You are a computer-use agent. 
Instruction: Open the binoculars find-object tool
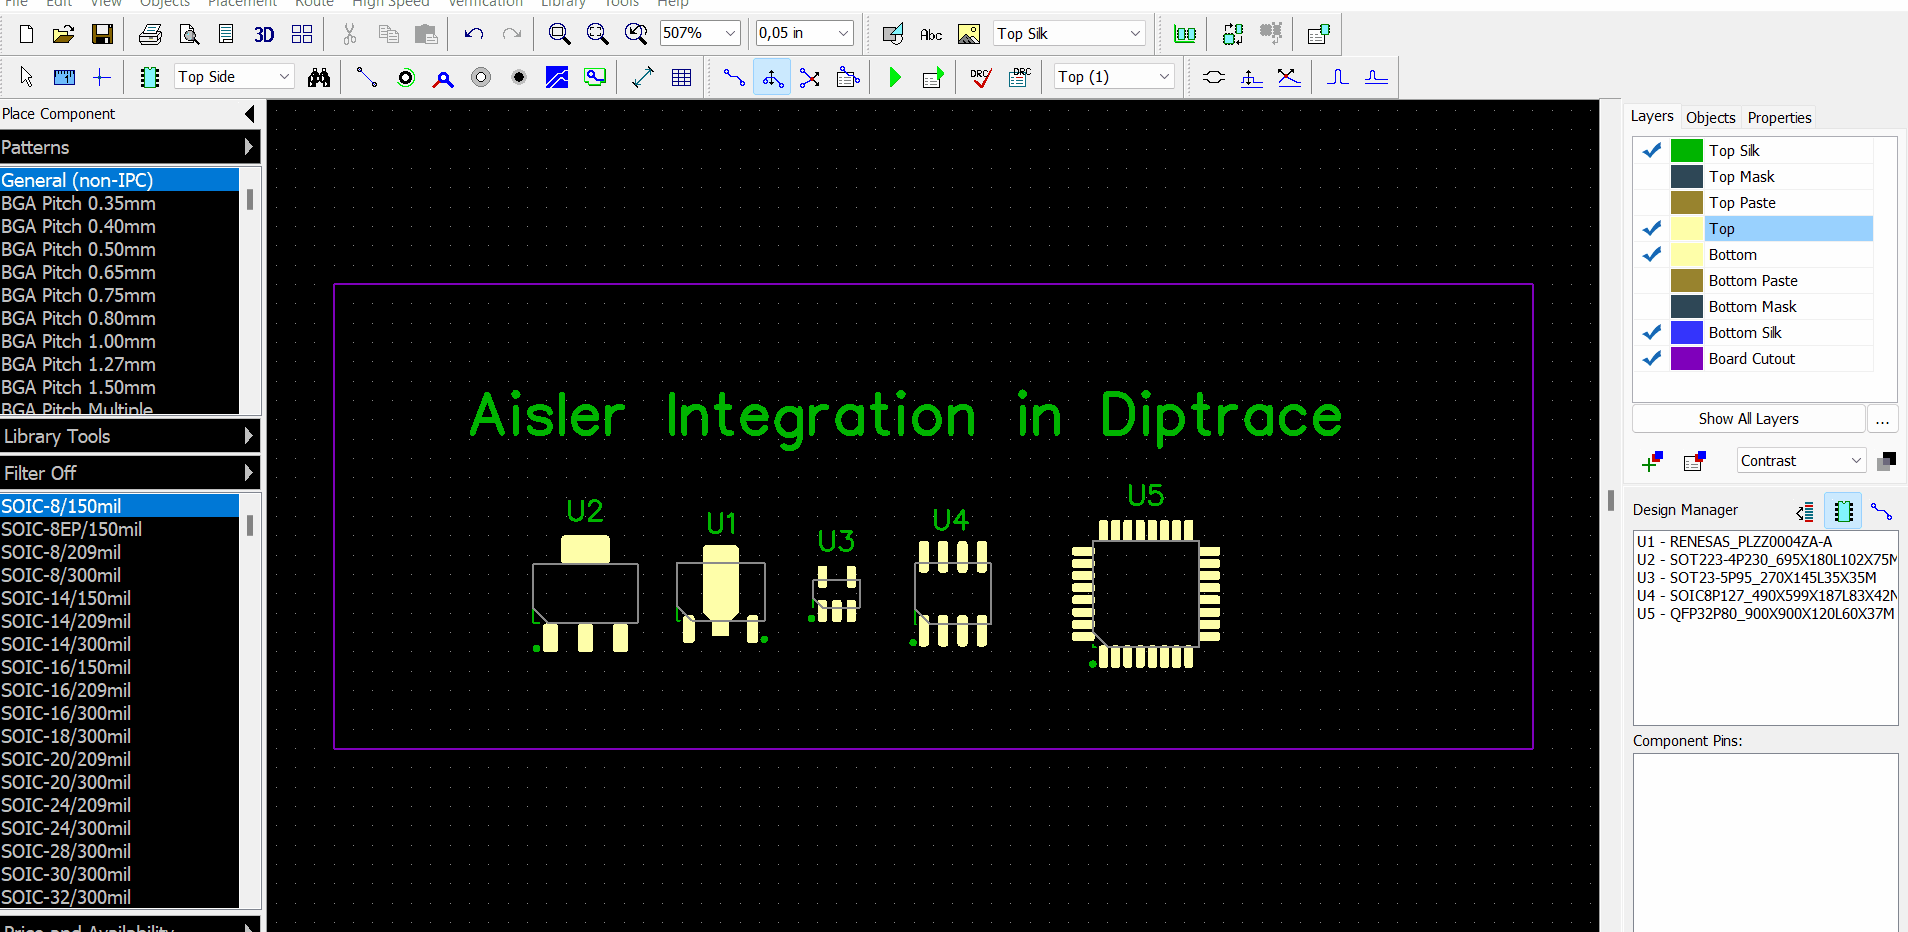319,77
